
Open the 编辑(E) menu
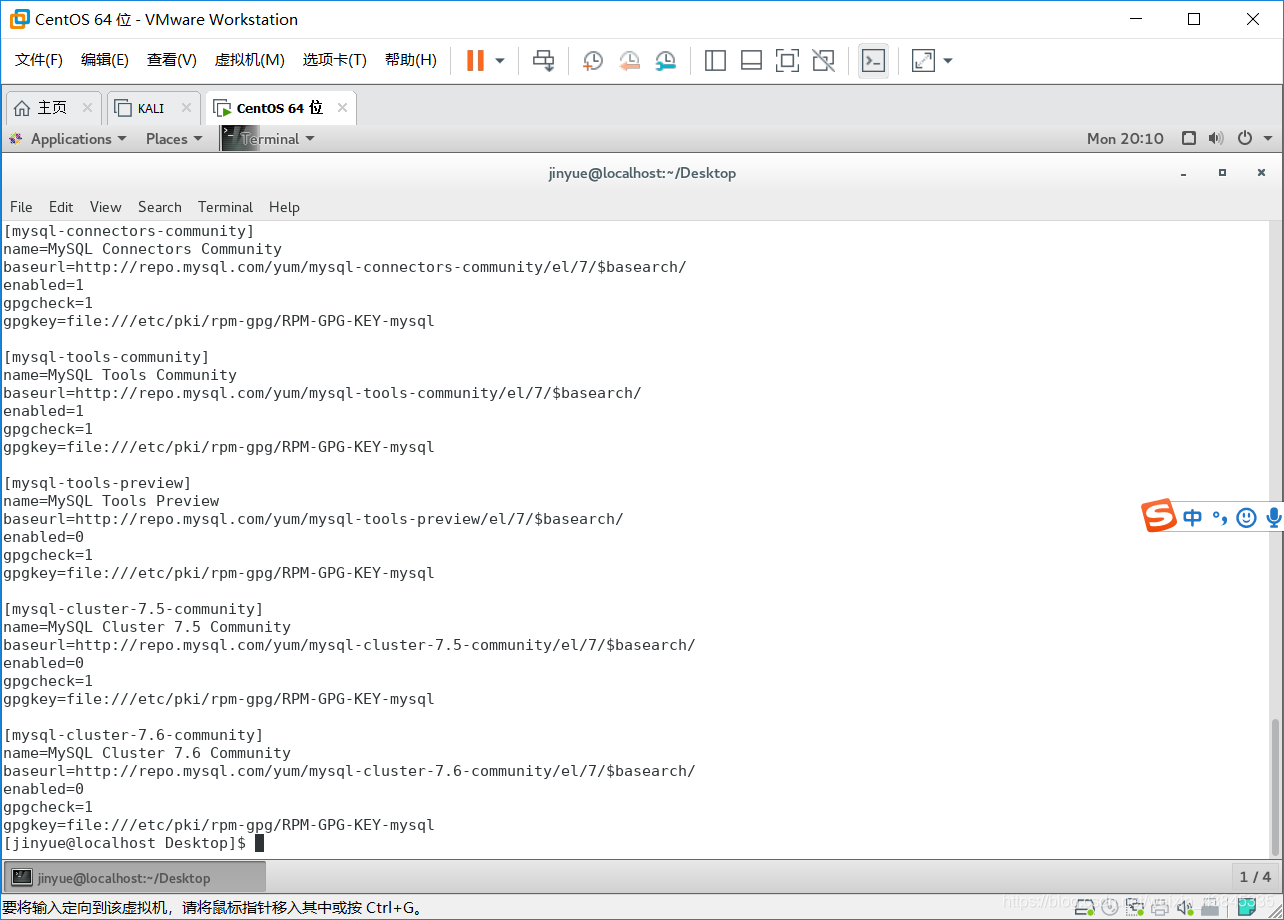point(105,60)
